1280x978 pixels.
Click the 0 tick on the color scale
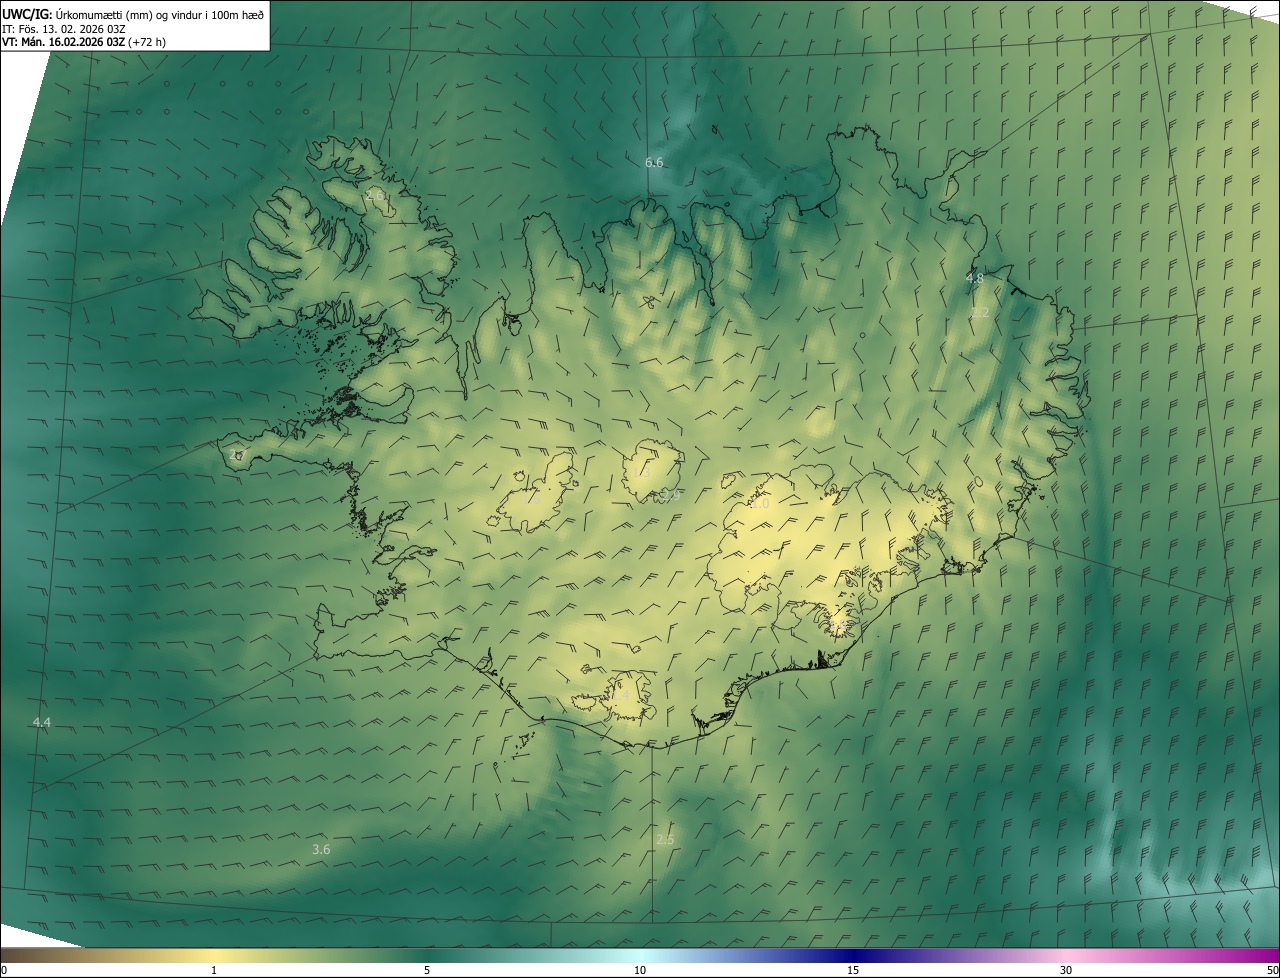point(4,970)
